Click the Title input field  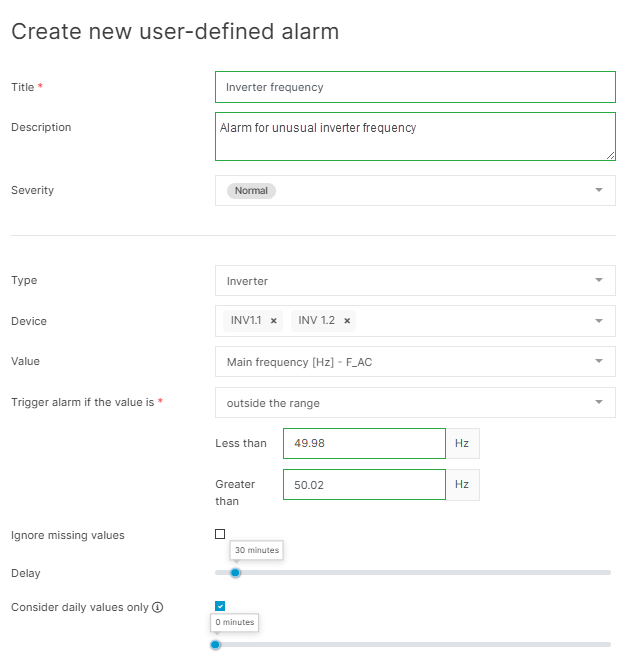(414, 87)
